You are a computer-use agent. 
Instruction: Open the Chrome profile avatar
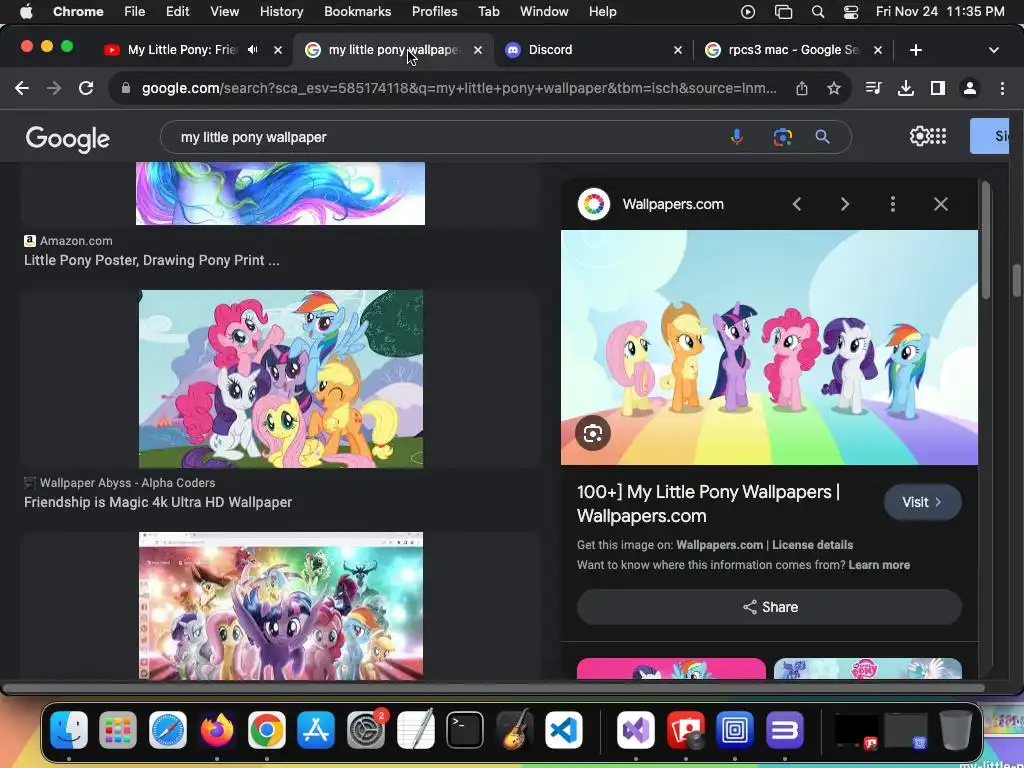(970, 88)
